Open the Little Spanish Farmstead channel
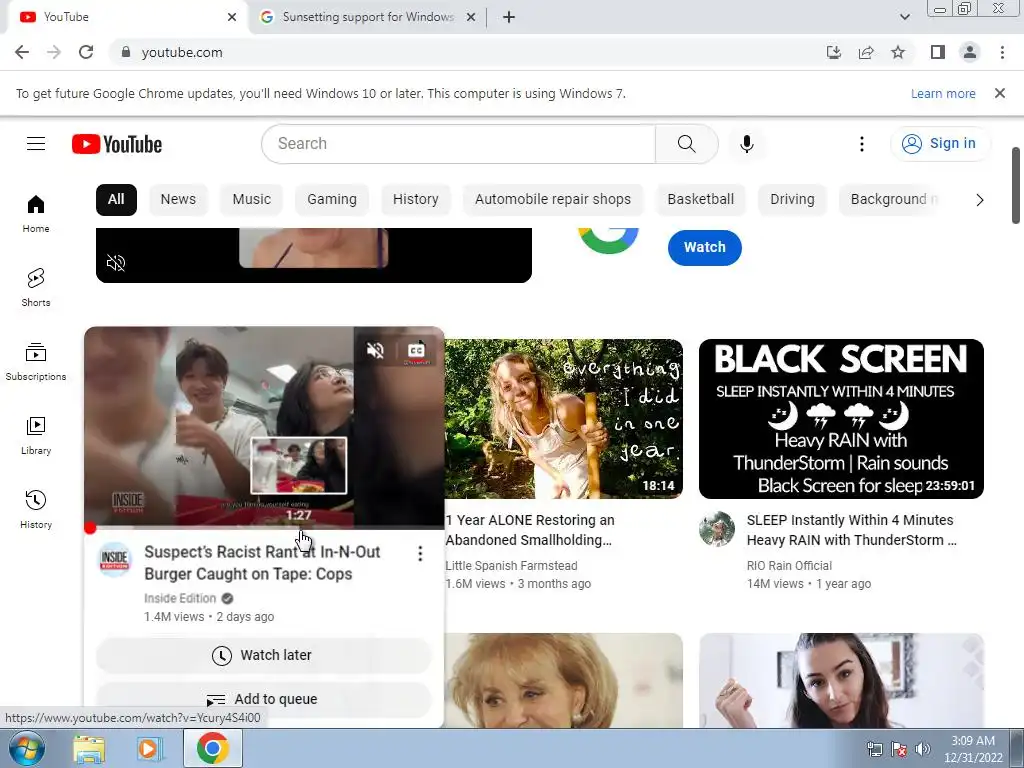 511,566
